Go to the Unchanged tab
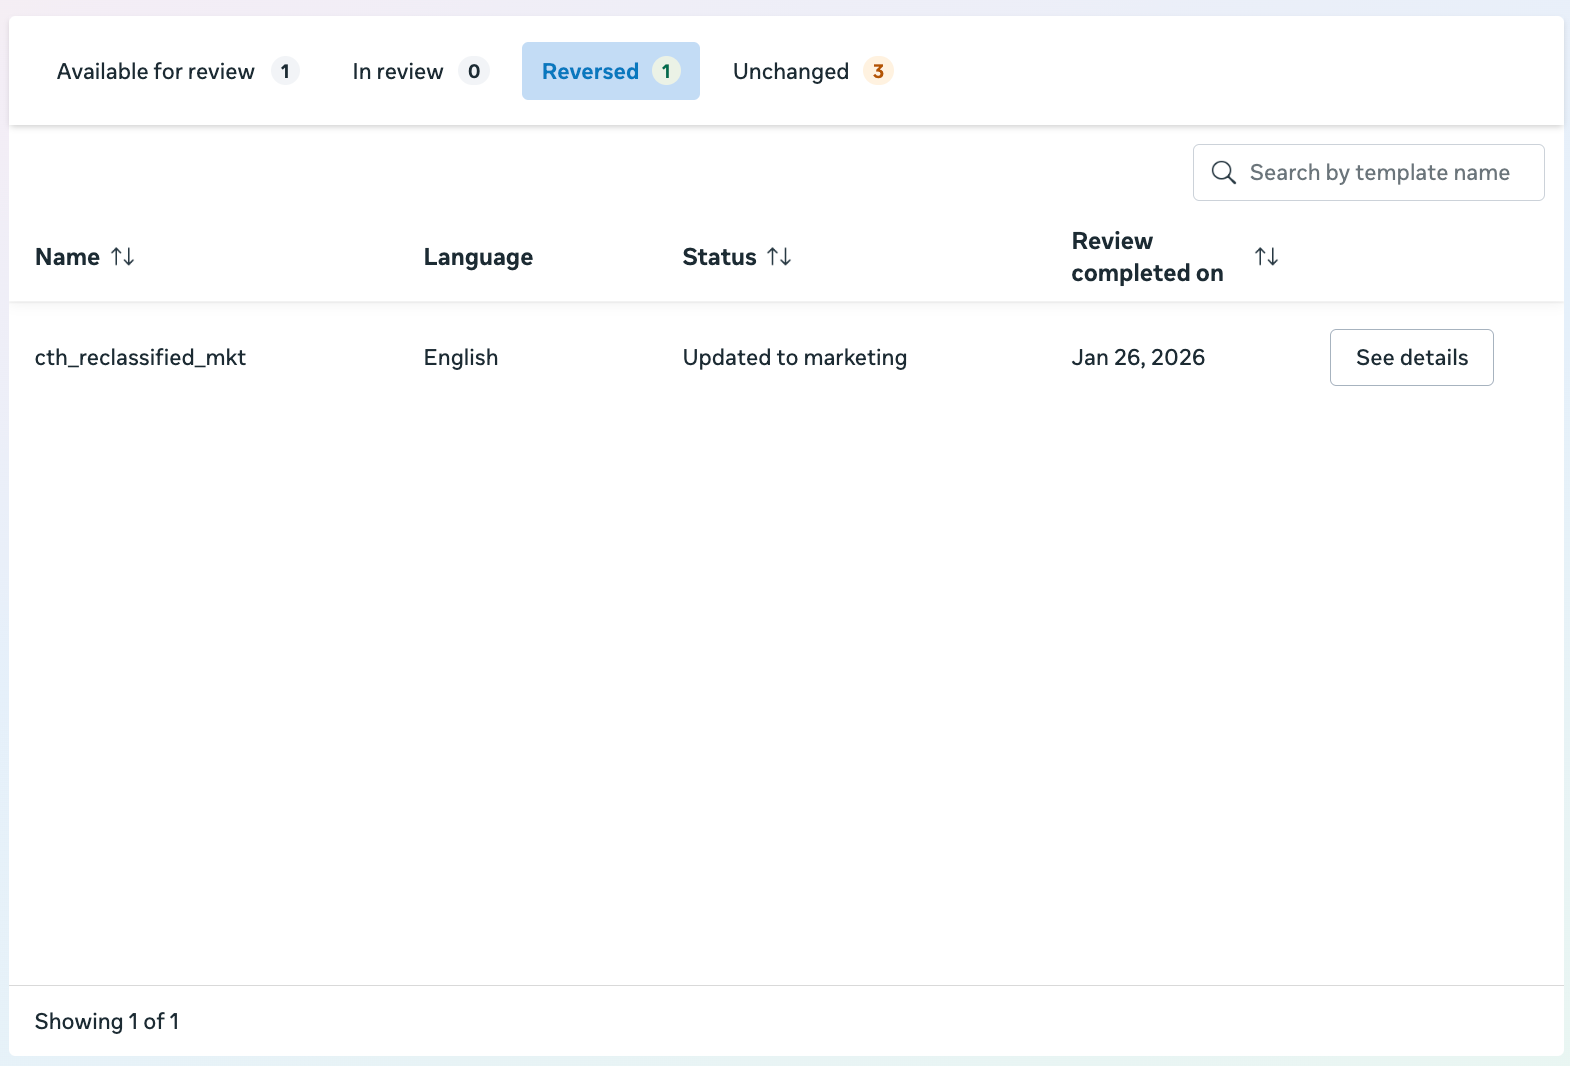 click(x=790, y=71)
